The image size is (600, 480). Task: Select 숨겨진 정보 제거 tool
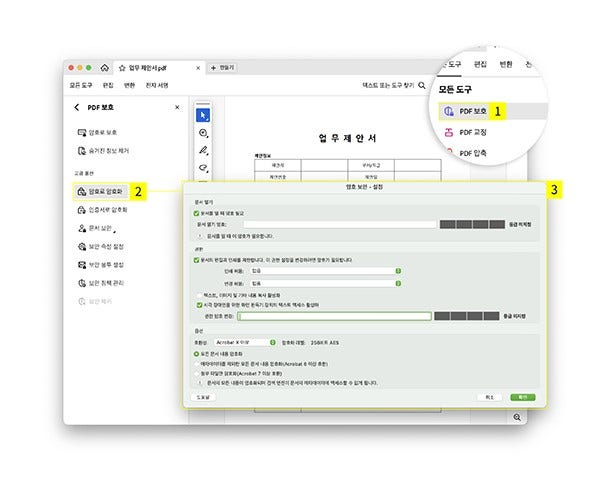pos(103,151)
